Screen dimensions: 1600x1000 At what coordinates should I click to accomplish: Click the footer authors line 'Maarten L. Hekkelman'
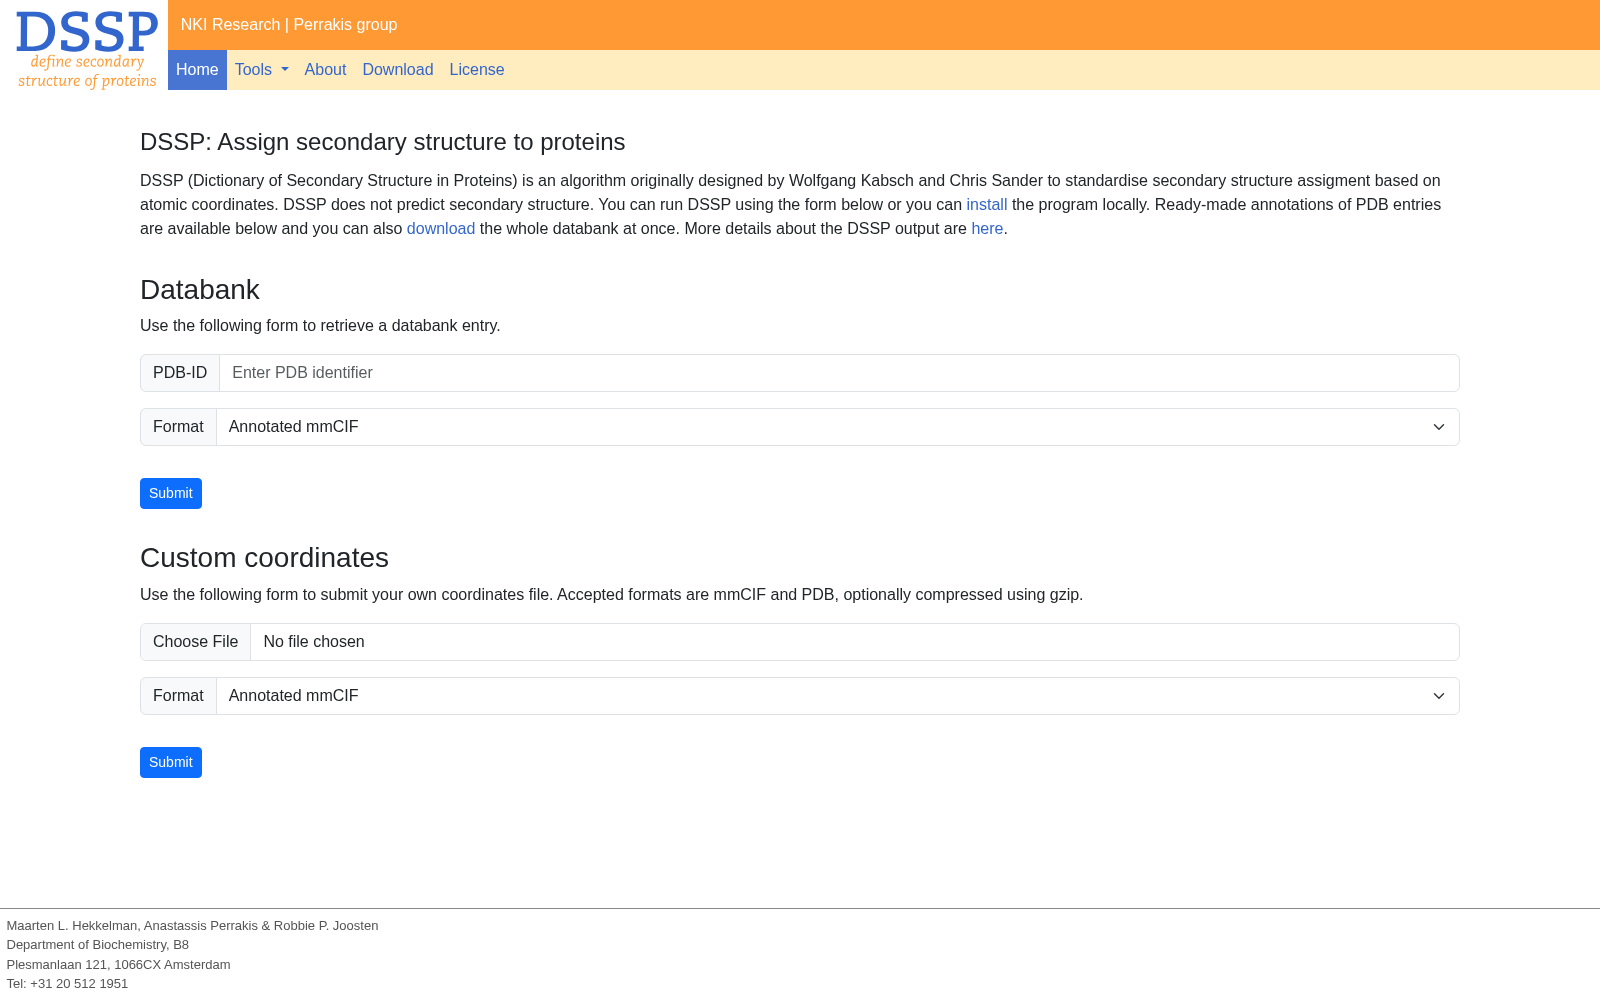192,926
